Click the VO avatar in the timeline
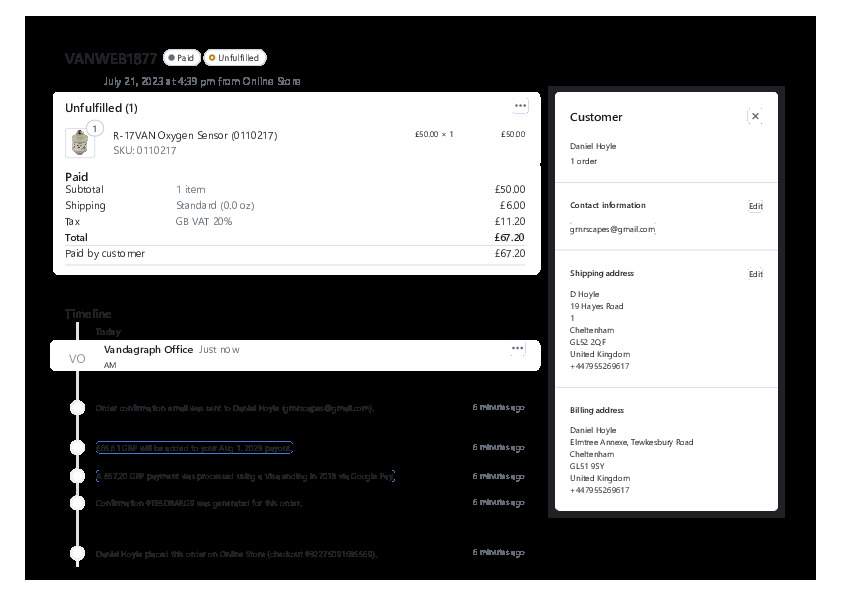The width and height of the screenshot is (842, 595). (x=77, y=358)
